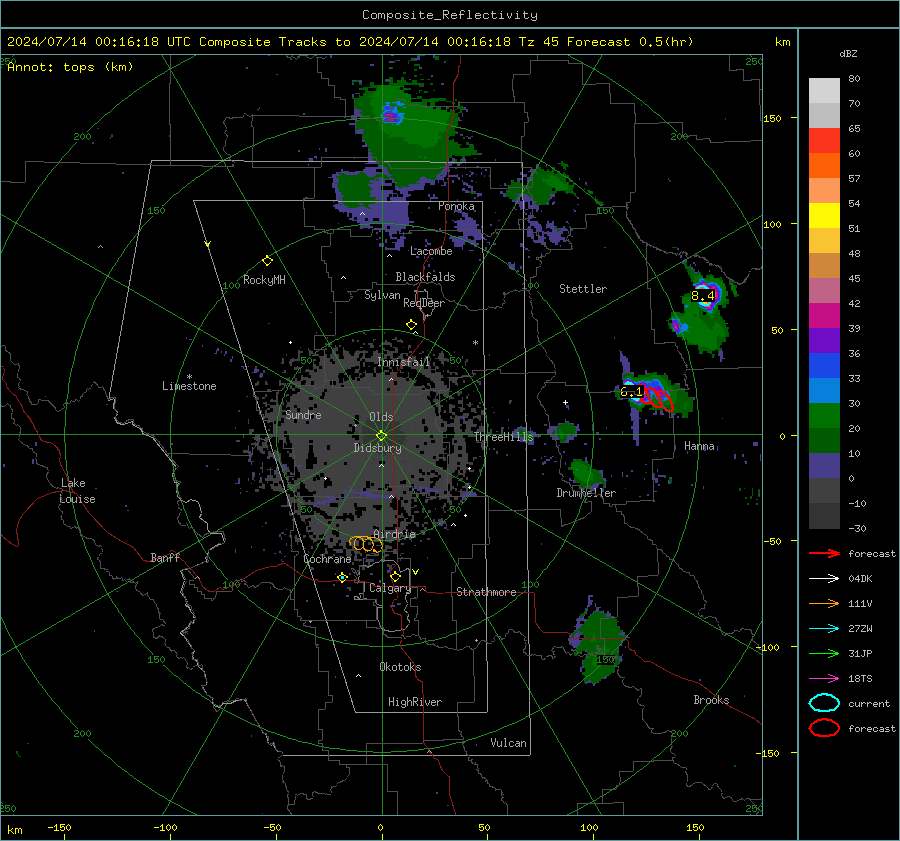
Task: Click the red forecast arrow in legend
Action: coord(824,553)
